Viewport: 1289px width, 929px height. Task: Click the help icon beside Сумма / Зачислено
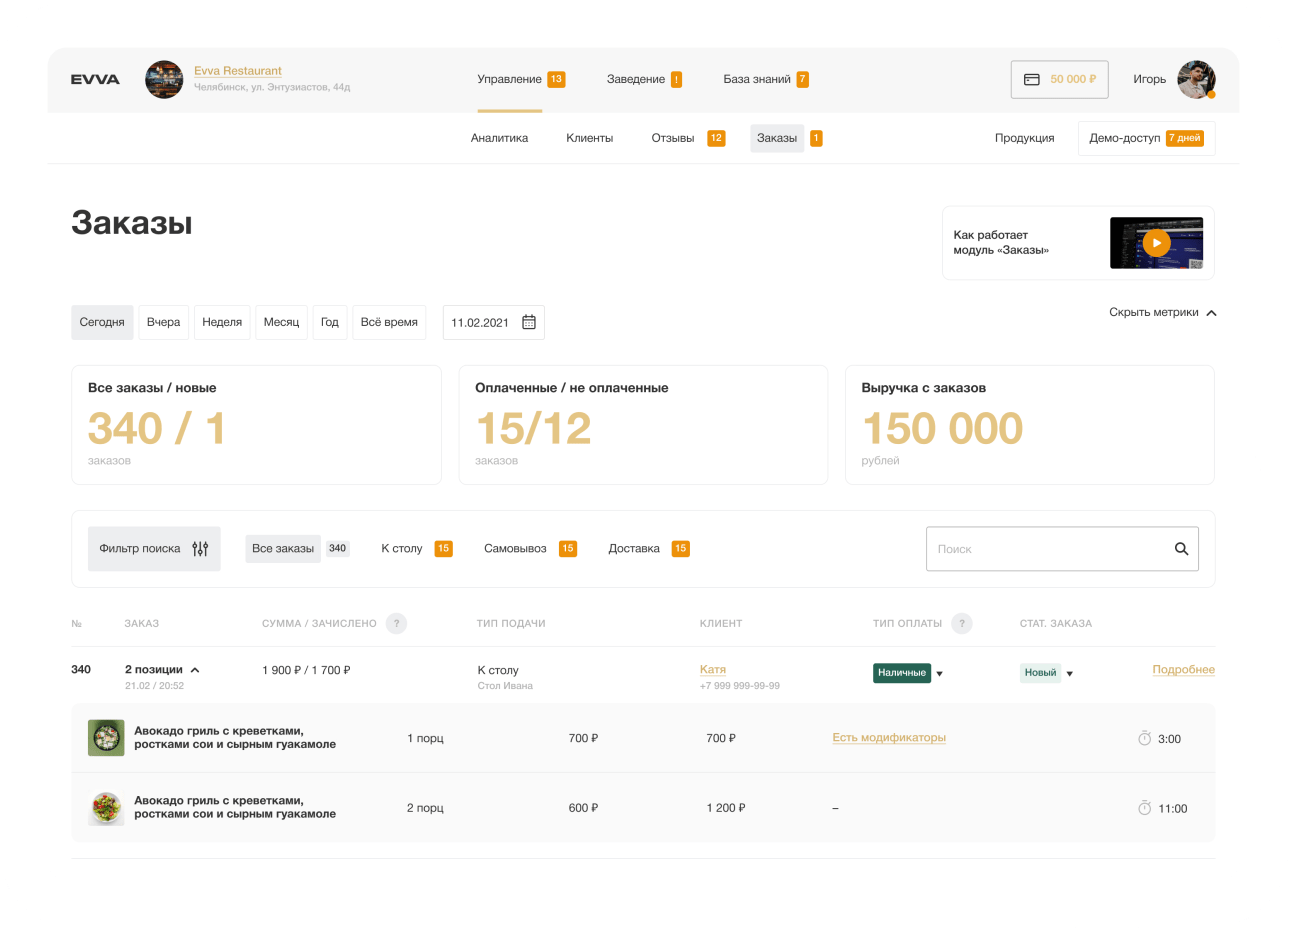pos(396,623)
